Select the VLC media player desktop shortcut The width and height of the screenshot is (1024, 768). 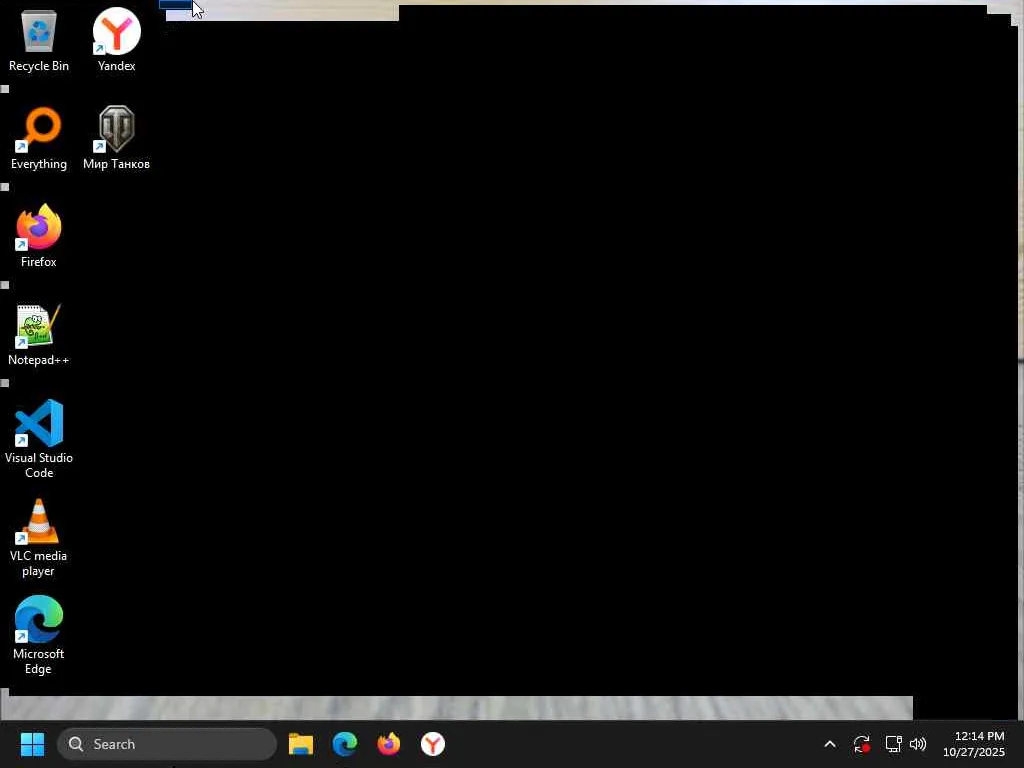39,538
